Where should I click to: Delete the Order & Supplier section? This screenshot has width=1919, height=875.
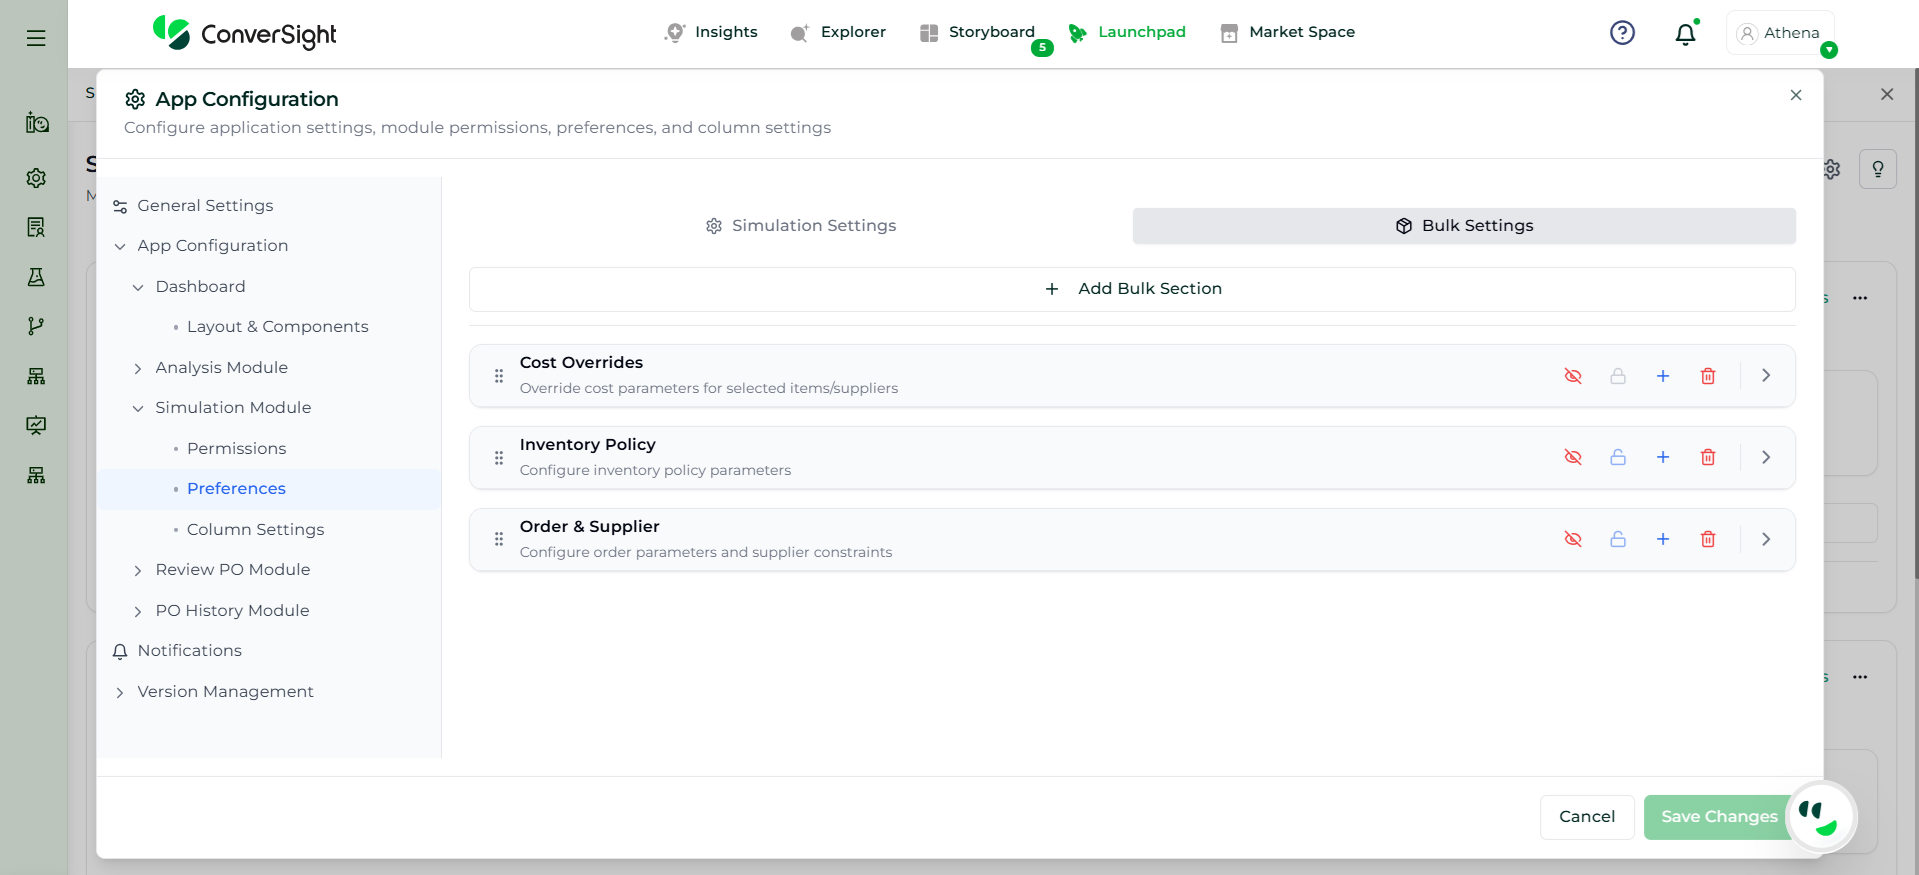(x=1708, y=540)
